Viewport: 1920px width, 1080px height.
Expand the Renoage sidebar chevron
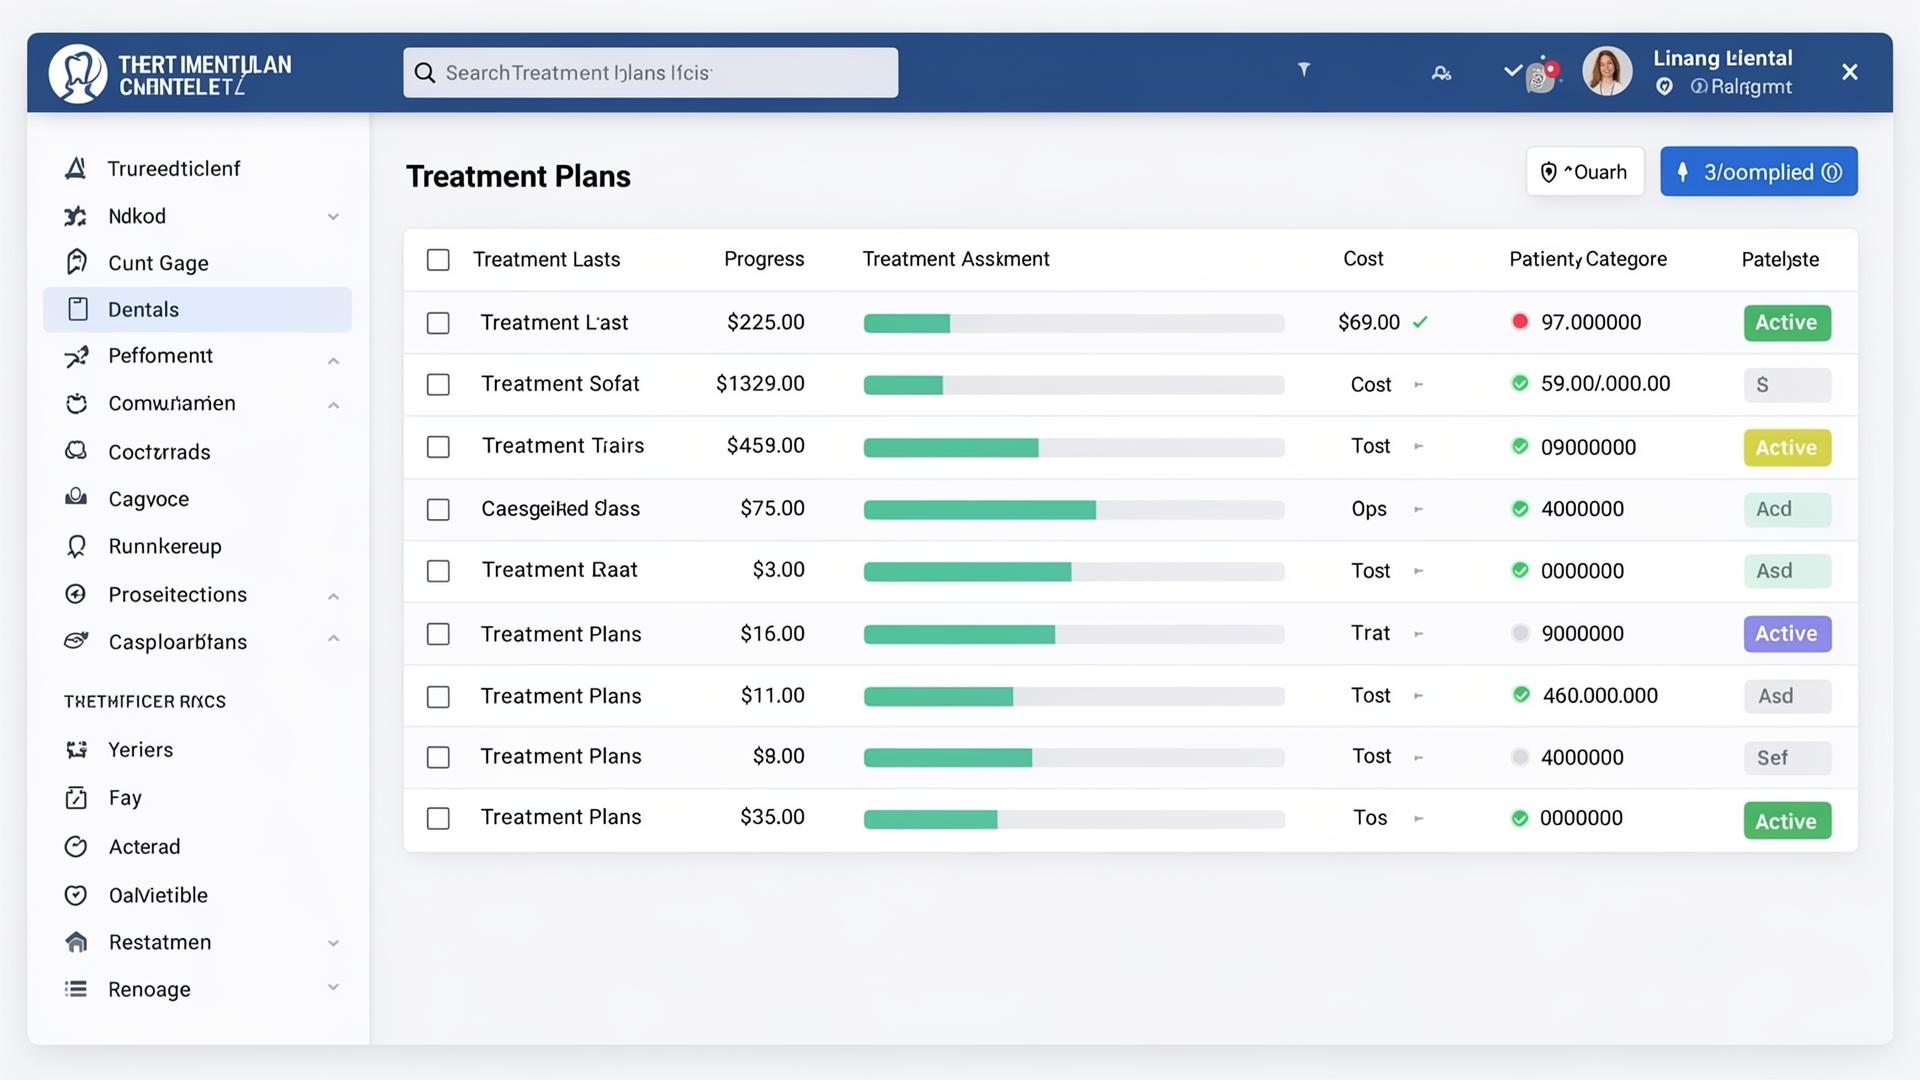(x=333, y=987)
